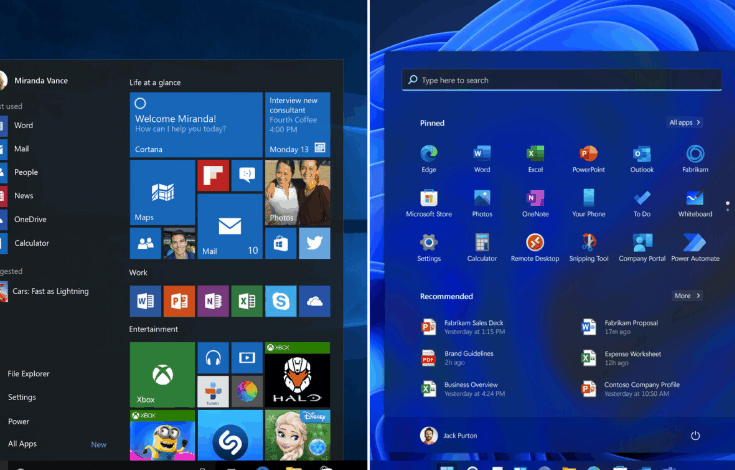Screen dimensions: 735x470
Task: Expand More recommended items
Action: pos(687,296)
